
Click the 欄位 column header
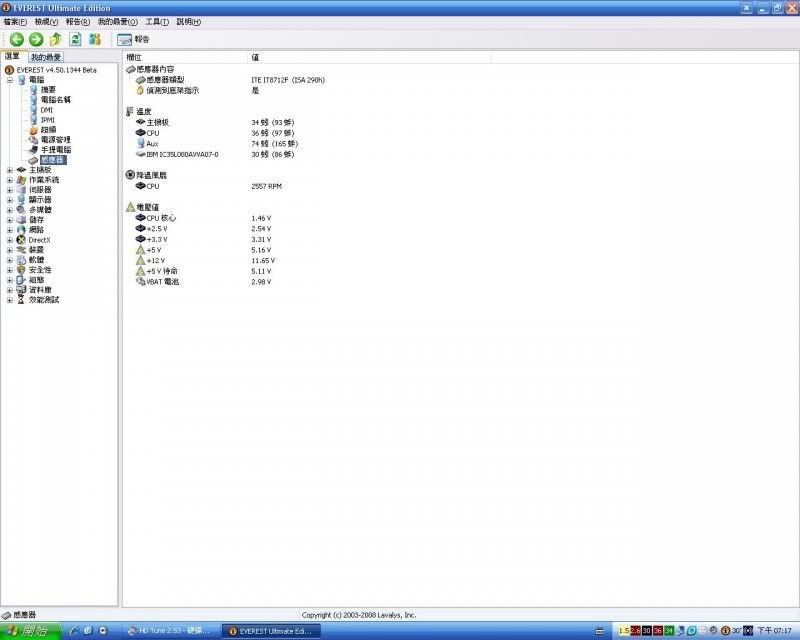pyautogui.click(x=135, y=57)
